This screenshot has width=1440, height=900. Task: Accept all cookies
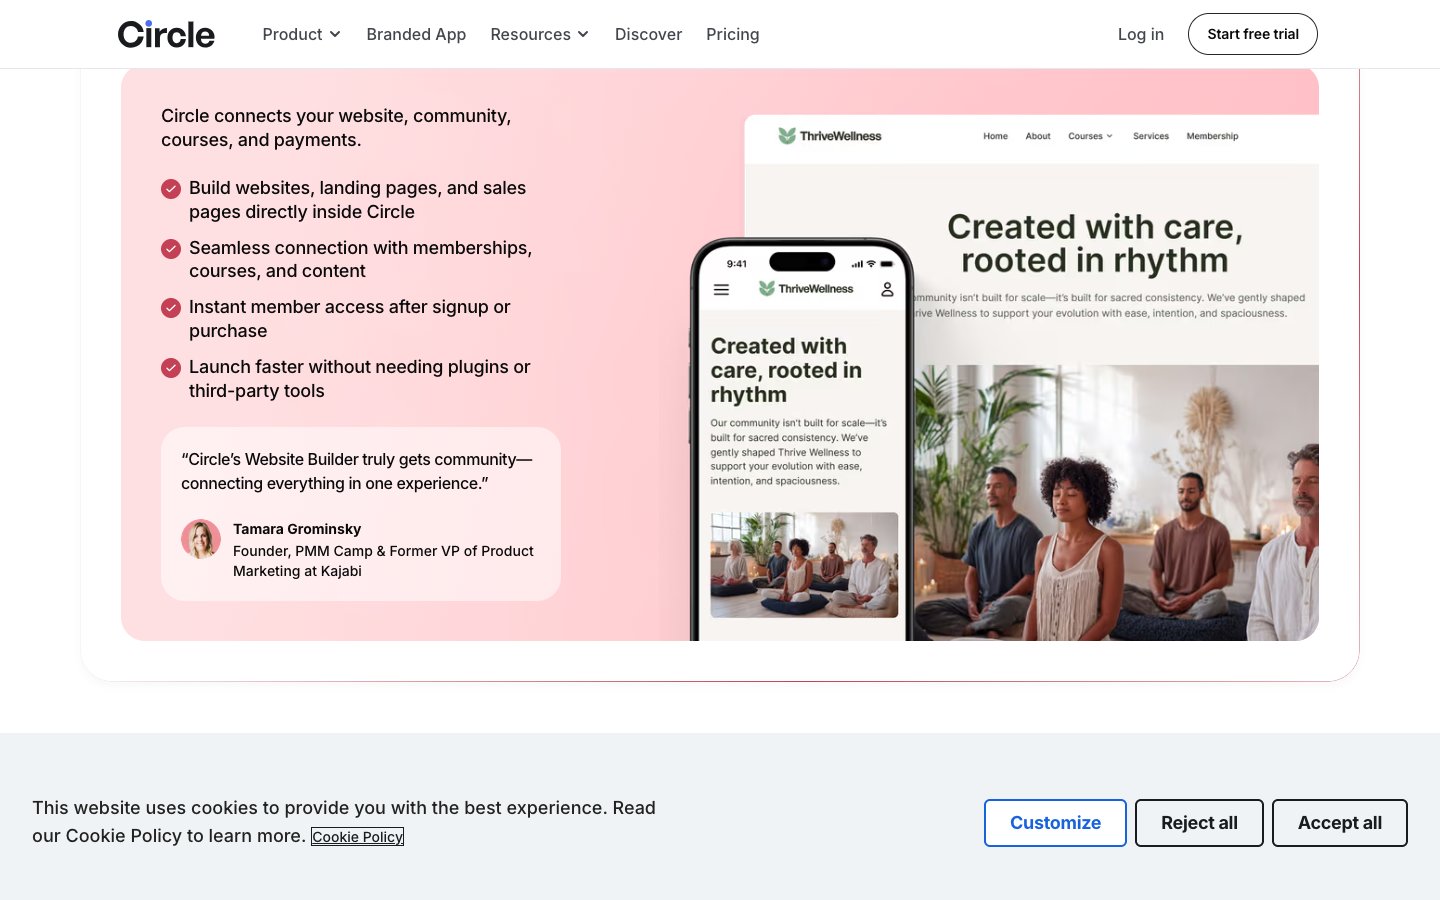tap(1339, 822)
